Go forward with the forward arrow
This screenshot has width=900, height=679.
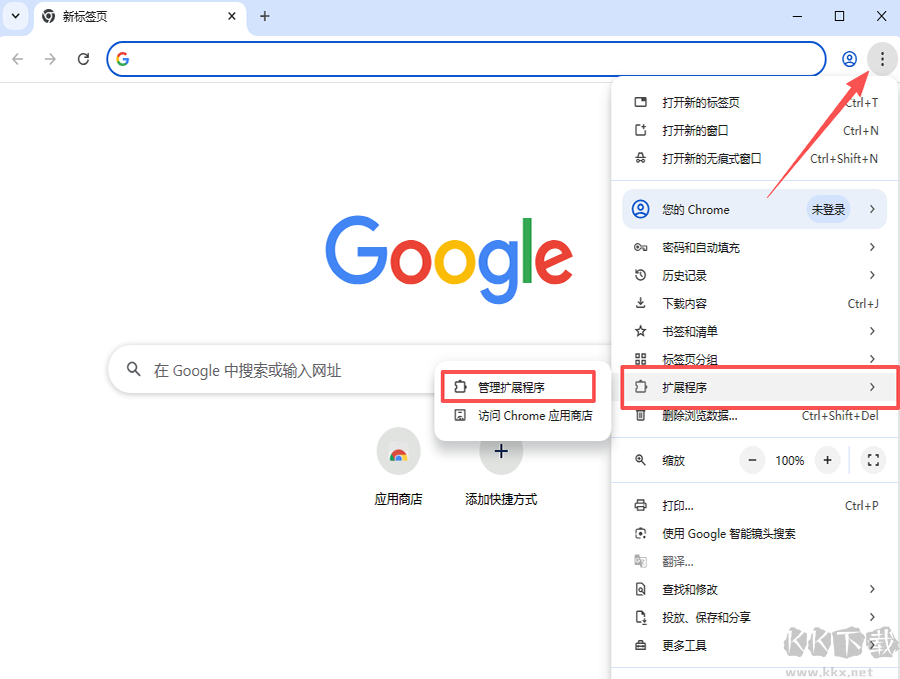click(51, 59)
